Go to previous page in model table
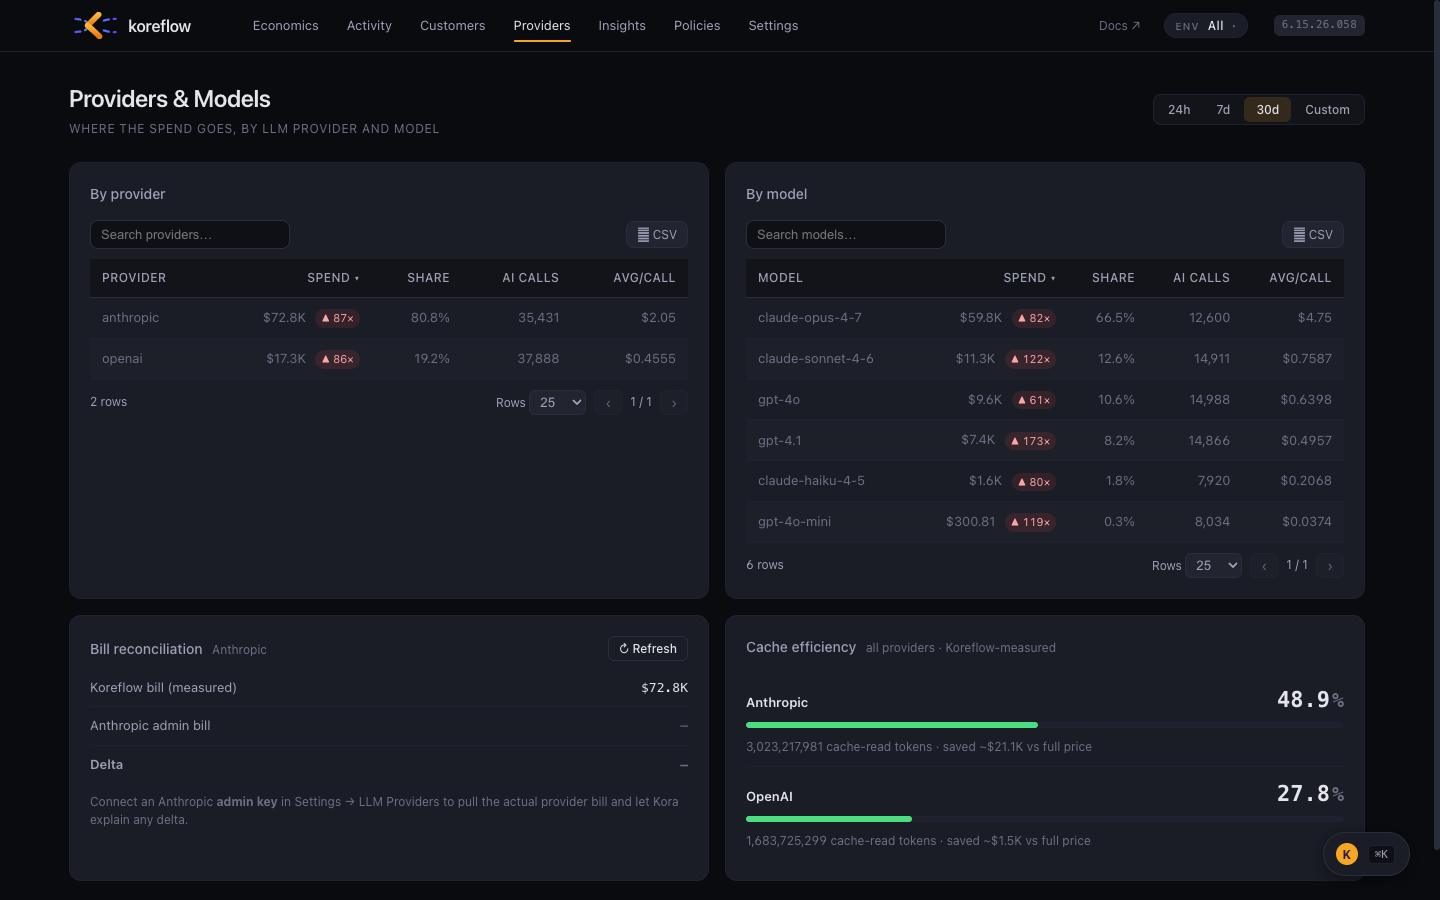 point(1264,566)
